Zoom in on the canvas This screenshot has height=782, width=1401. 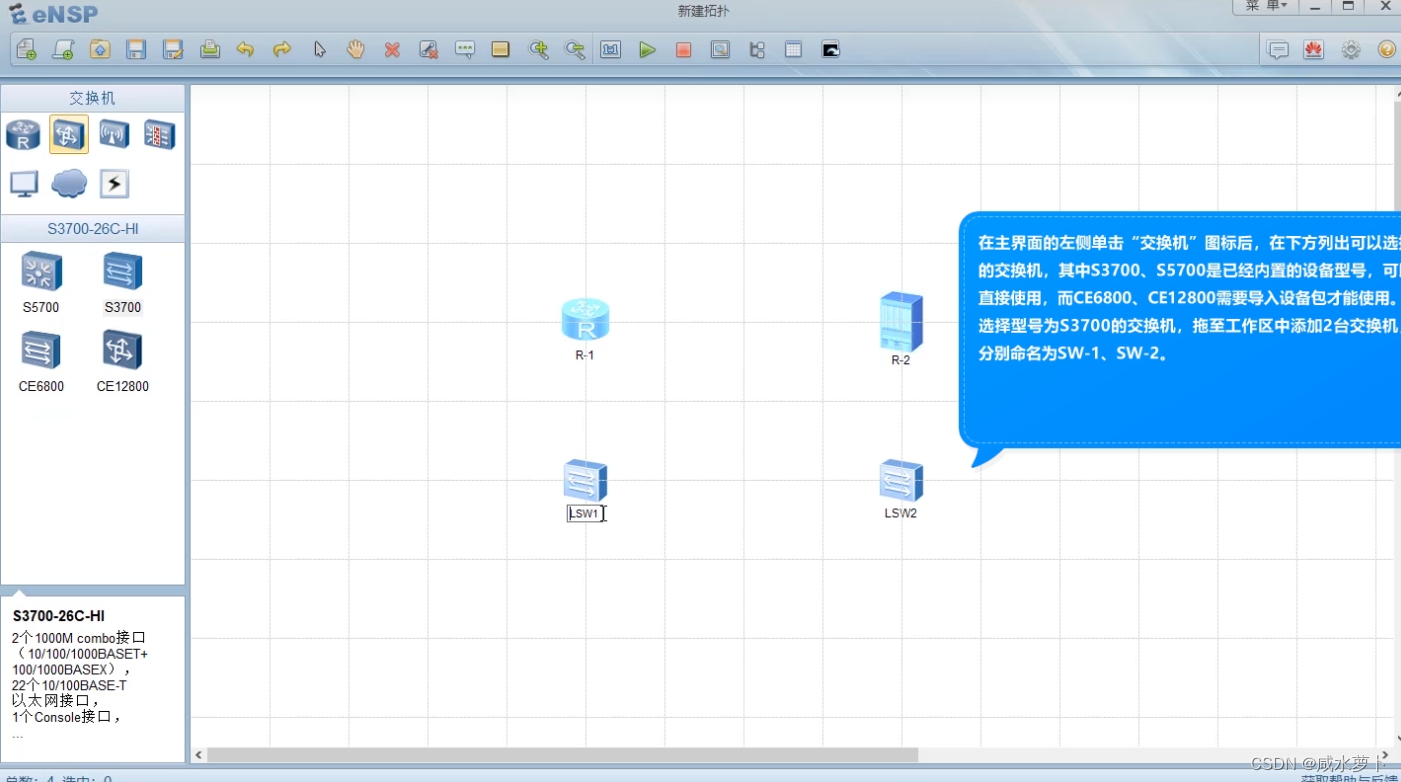point(539,49)
